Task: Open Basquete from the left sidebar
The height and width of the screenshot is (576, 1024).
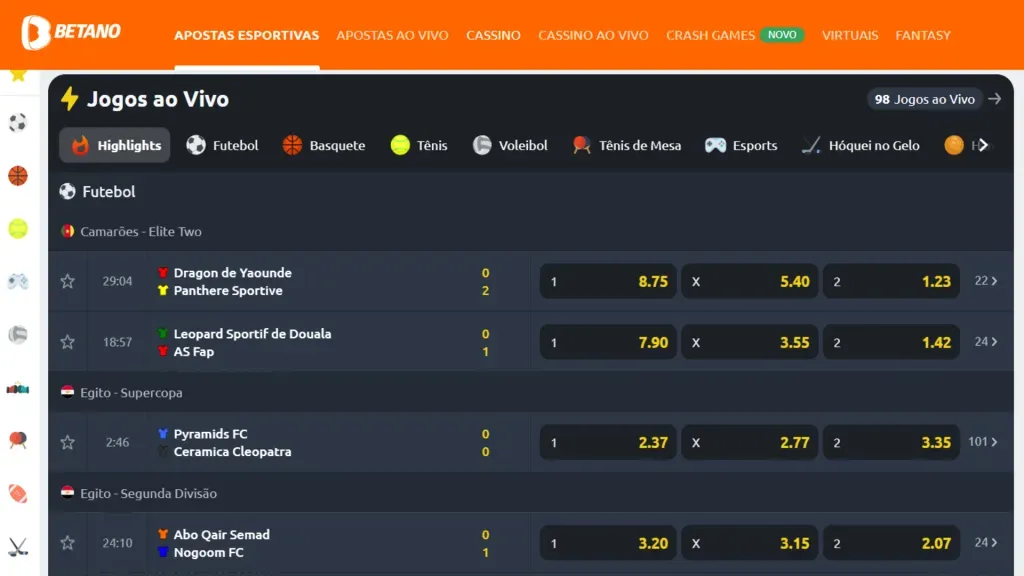Action: 16,176
